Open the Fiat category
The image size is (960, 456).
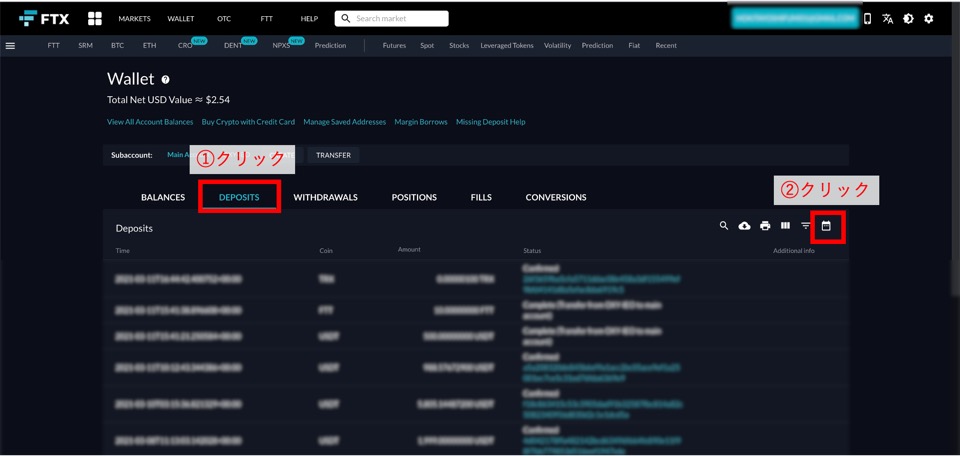click(634, 45)
